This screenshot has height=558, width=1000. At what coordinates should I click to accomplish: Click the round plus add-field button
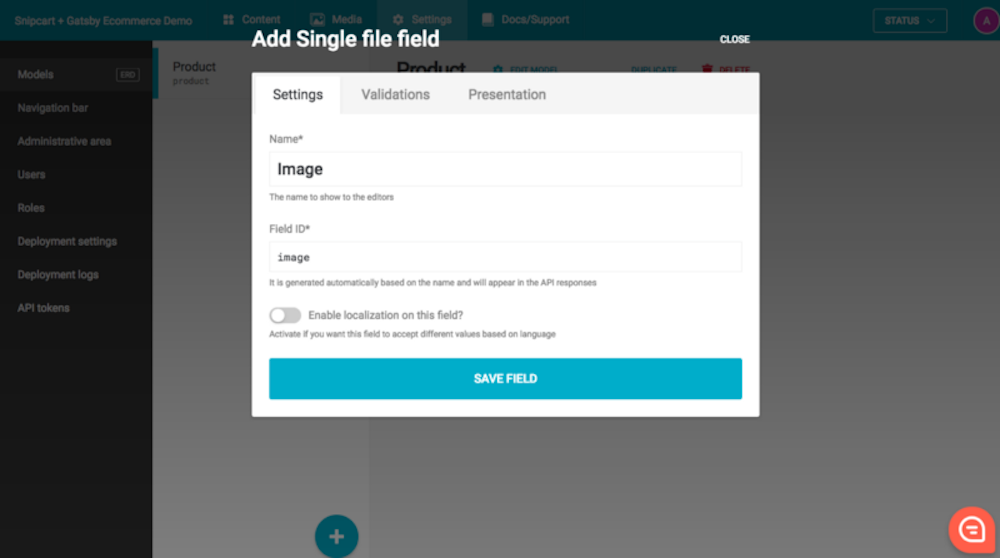click(x=337, y=536)
